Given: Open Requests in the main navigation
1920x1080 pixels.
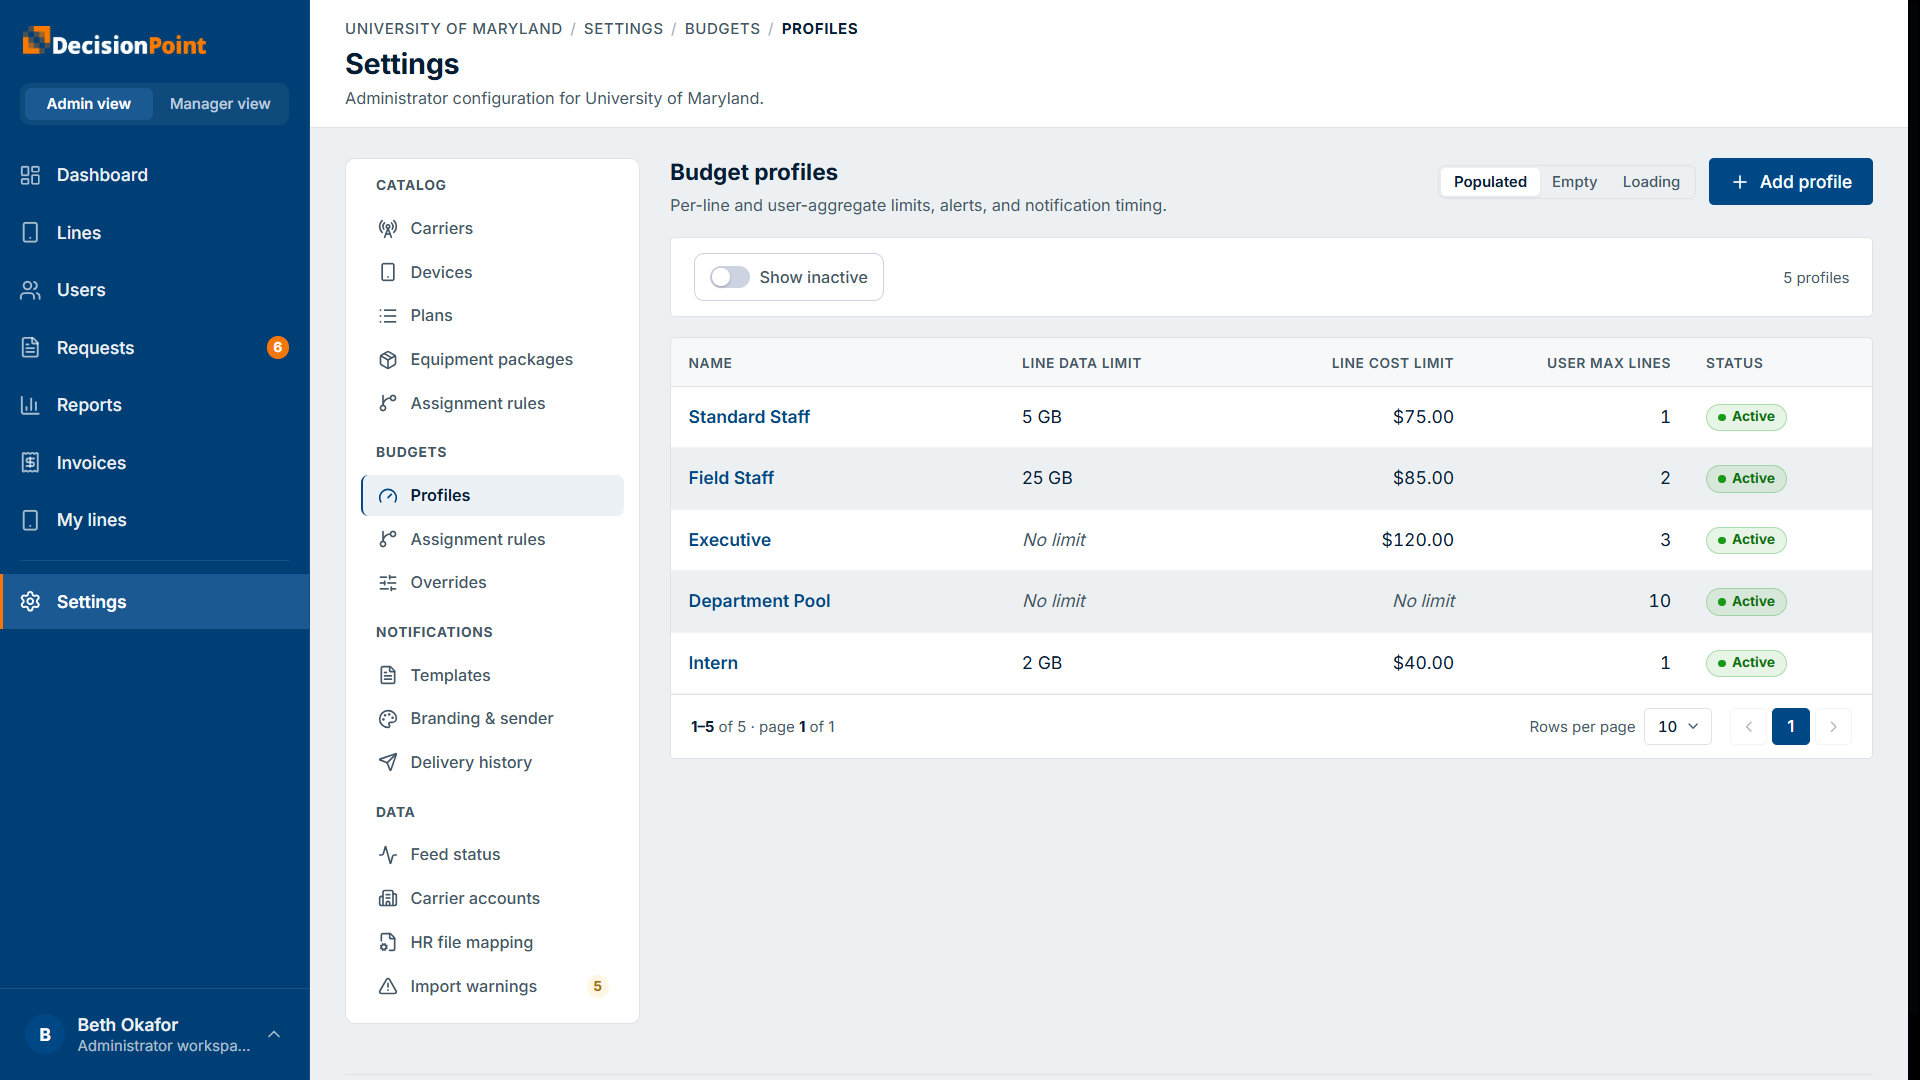Looking at the screenshot, I should click(x=155, y=348).
